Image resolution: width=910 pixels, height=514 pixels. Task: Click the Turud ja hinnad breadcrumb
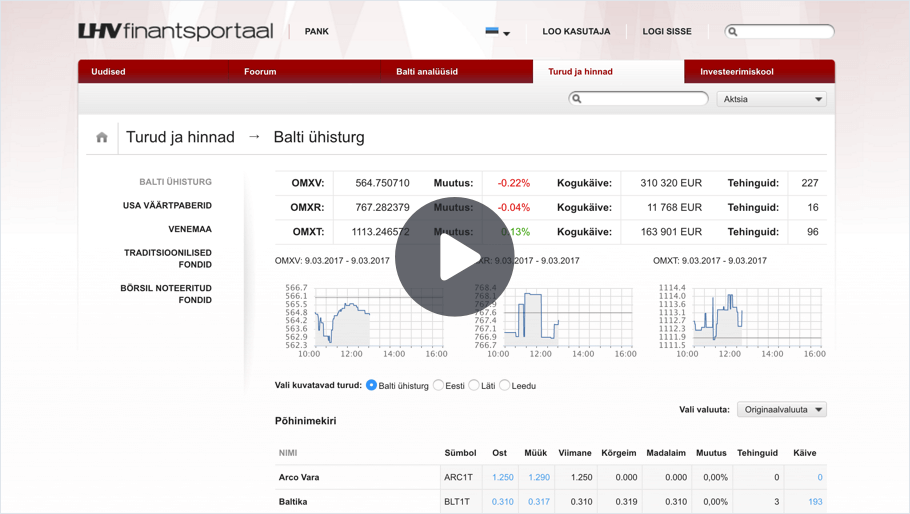click(180, 137)
